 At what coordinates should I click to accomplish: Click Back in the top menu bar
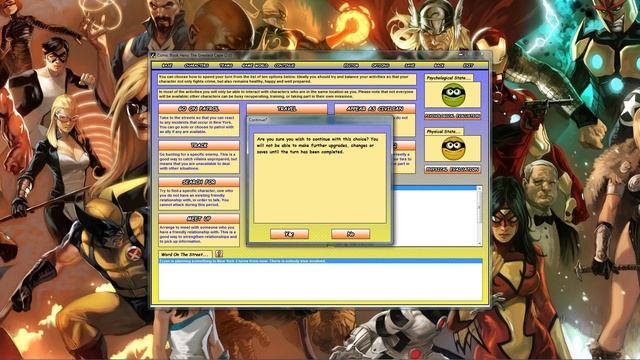coord(439,65)
